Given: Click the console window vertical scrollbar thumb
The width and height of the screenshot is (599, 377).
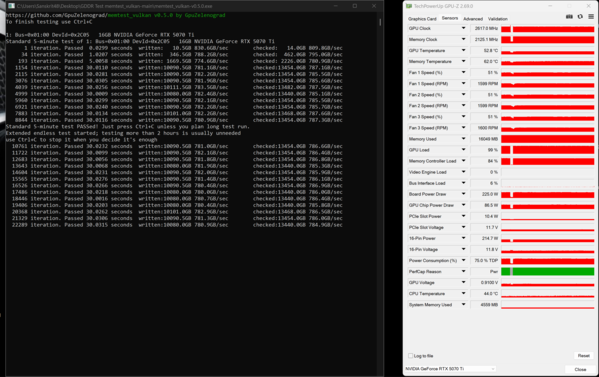Looking at the screenshot, I should click(380, 22).
